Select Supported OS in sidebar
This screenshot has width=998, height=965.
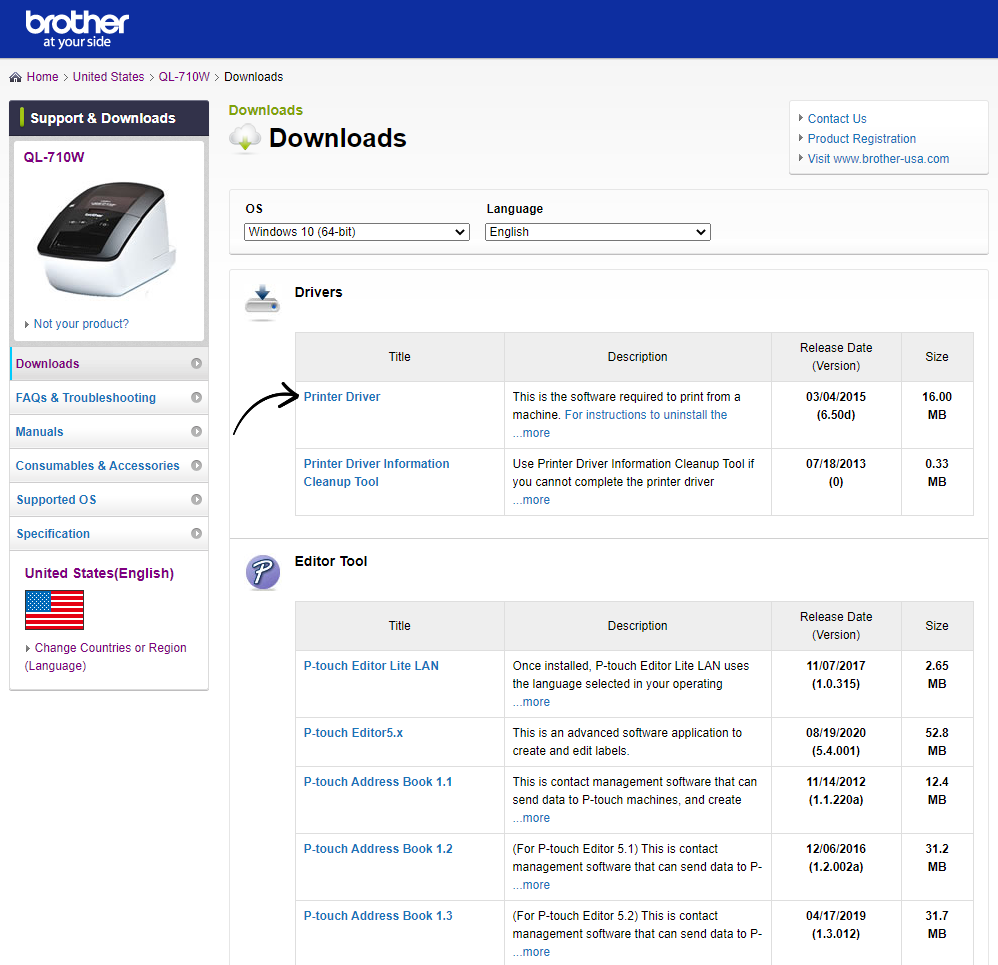(x=56, y=500)
